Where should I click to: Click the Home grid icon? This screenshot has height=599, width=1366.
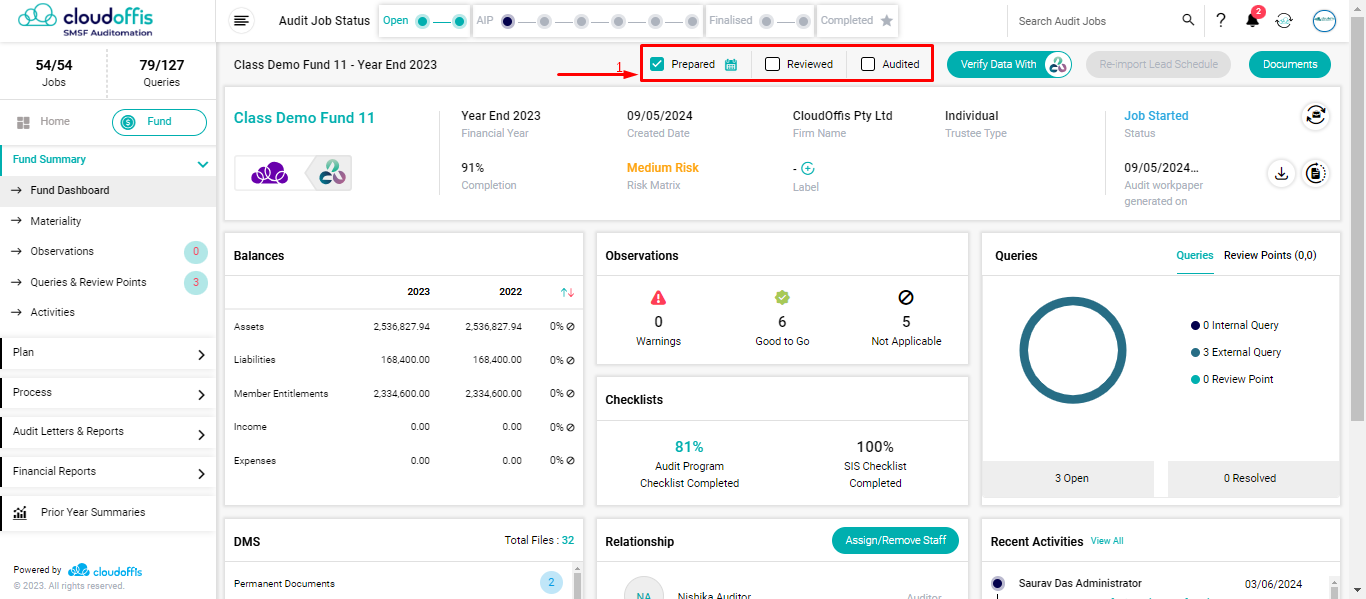click(23, 122)
